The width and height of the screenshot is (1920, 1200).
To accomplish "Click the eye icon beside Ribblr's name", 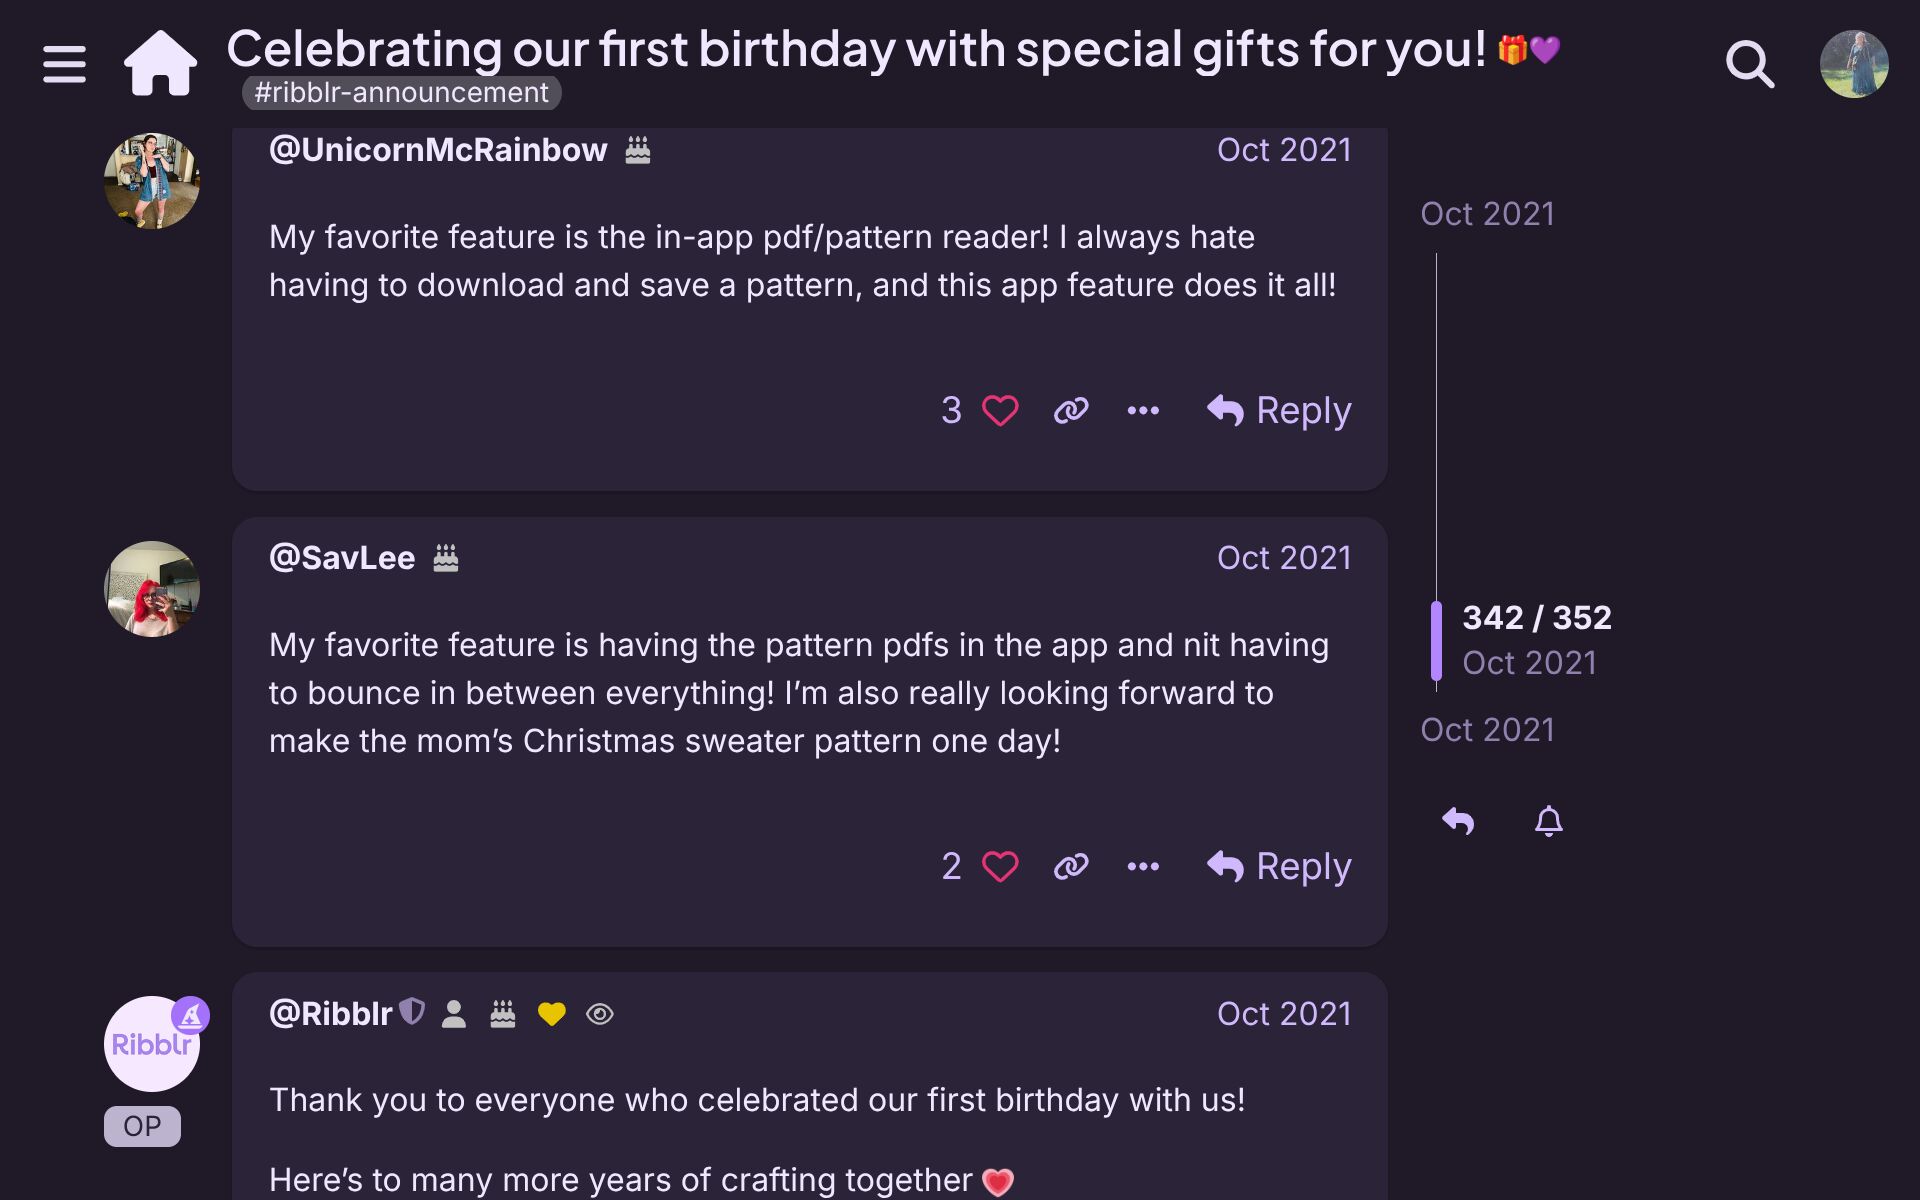I will coord(600,1014).
